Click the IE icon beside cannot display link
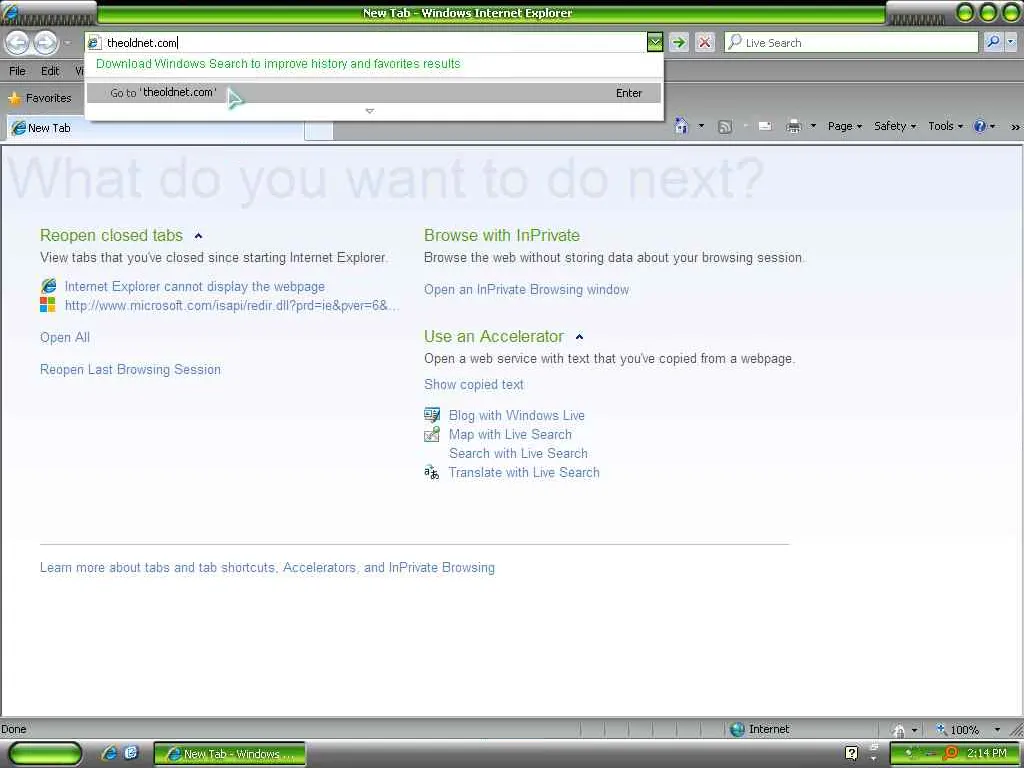 pos(48,286)
